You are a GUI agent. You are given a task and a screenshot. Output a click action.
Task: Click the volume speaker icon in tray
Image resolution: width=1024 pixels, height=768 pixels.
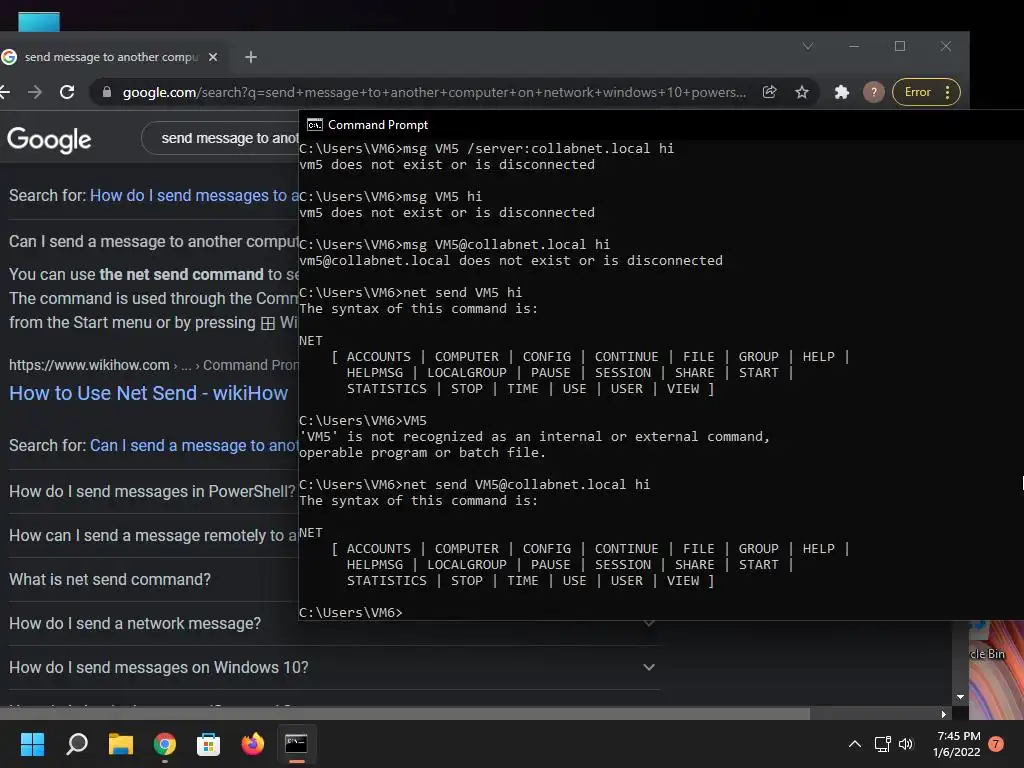click(906, 744)
